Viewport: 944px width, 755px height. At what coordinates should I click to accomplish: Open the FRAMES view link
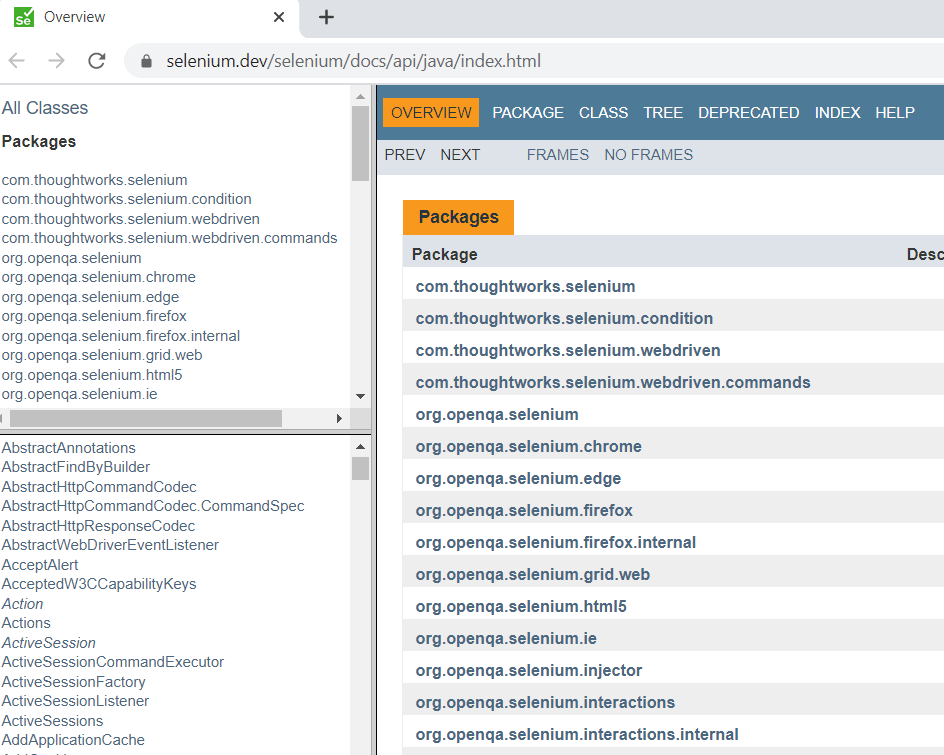pyautogui.click(x=558, y=154)
